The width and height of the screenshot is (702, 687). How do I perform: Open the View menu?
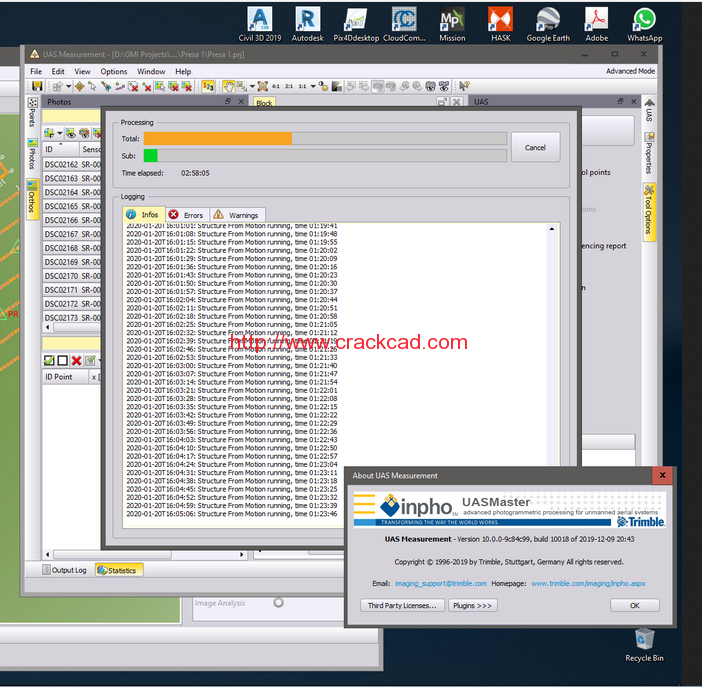coord(82,72)
